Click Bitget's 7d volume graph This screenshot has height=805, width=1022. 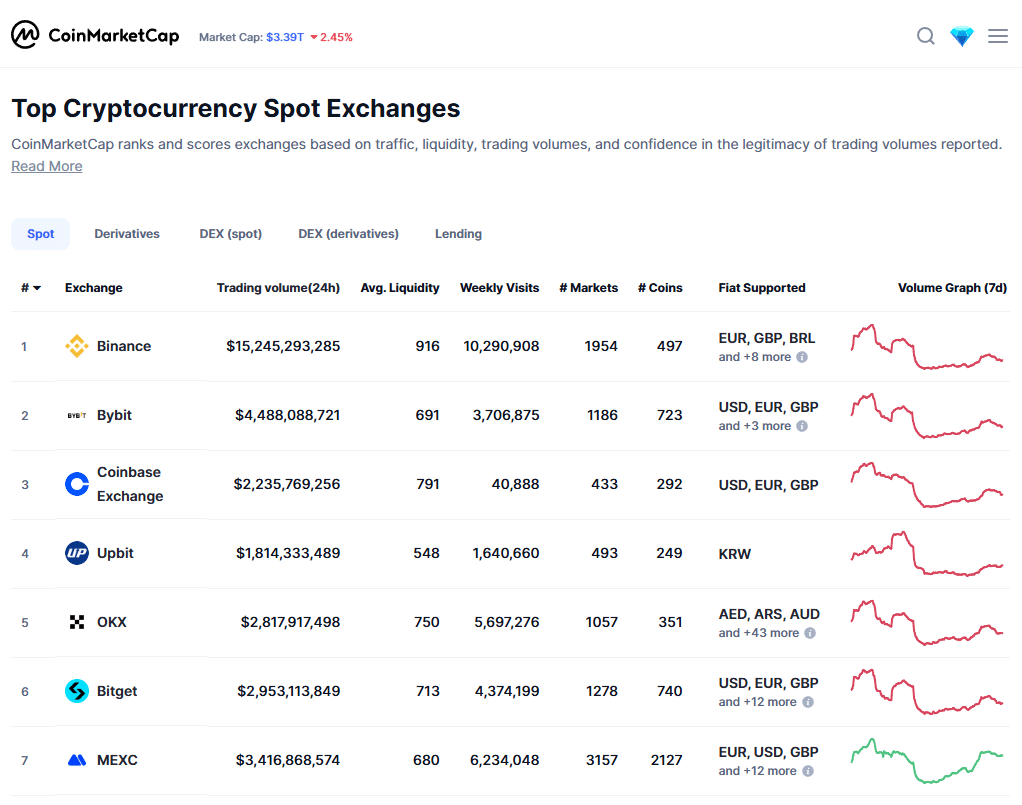[x=927, y=692]
